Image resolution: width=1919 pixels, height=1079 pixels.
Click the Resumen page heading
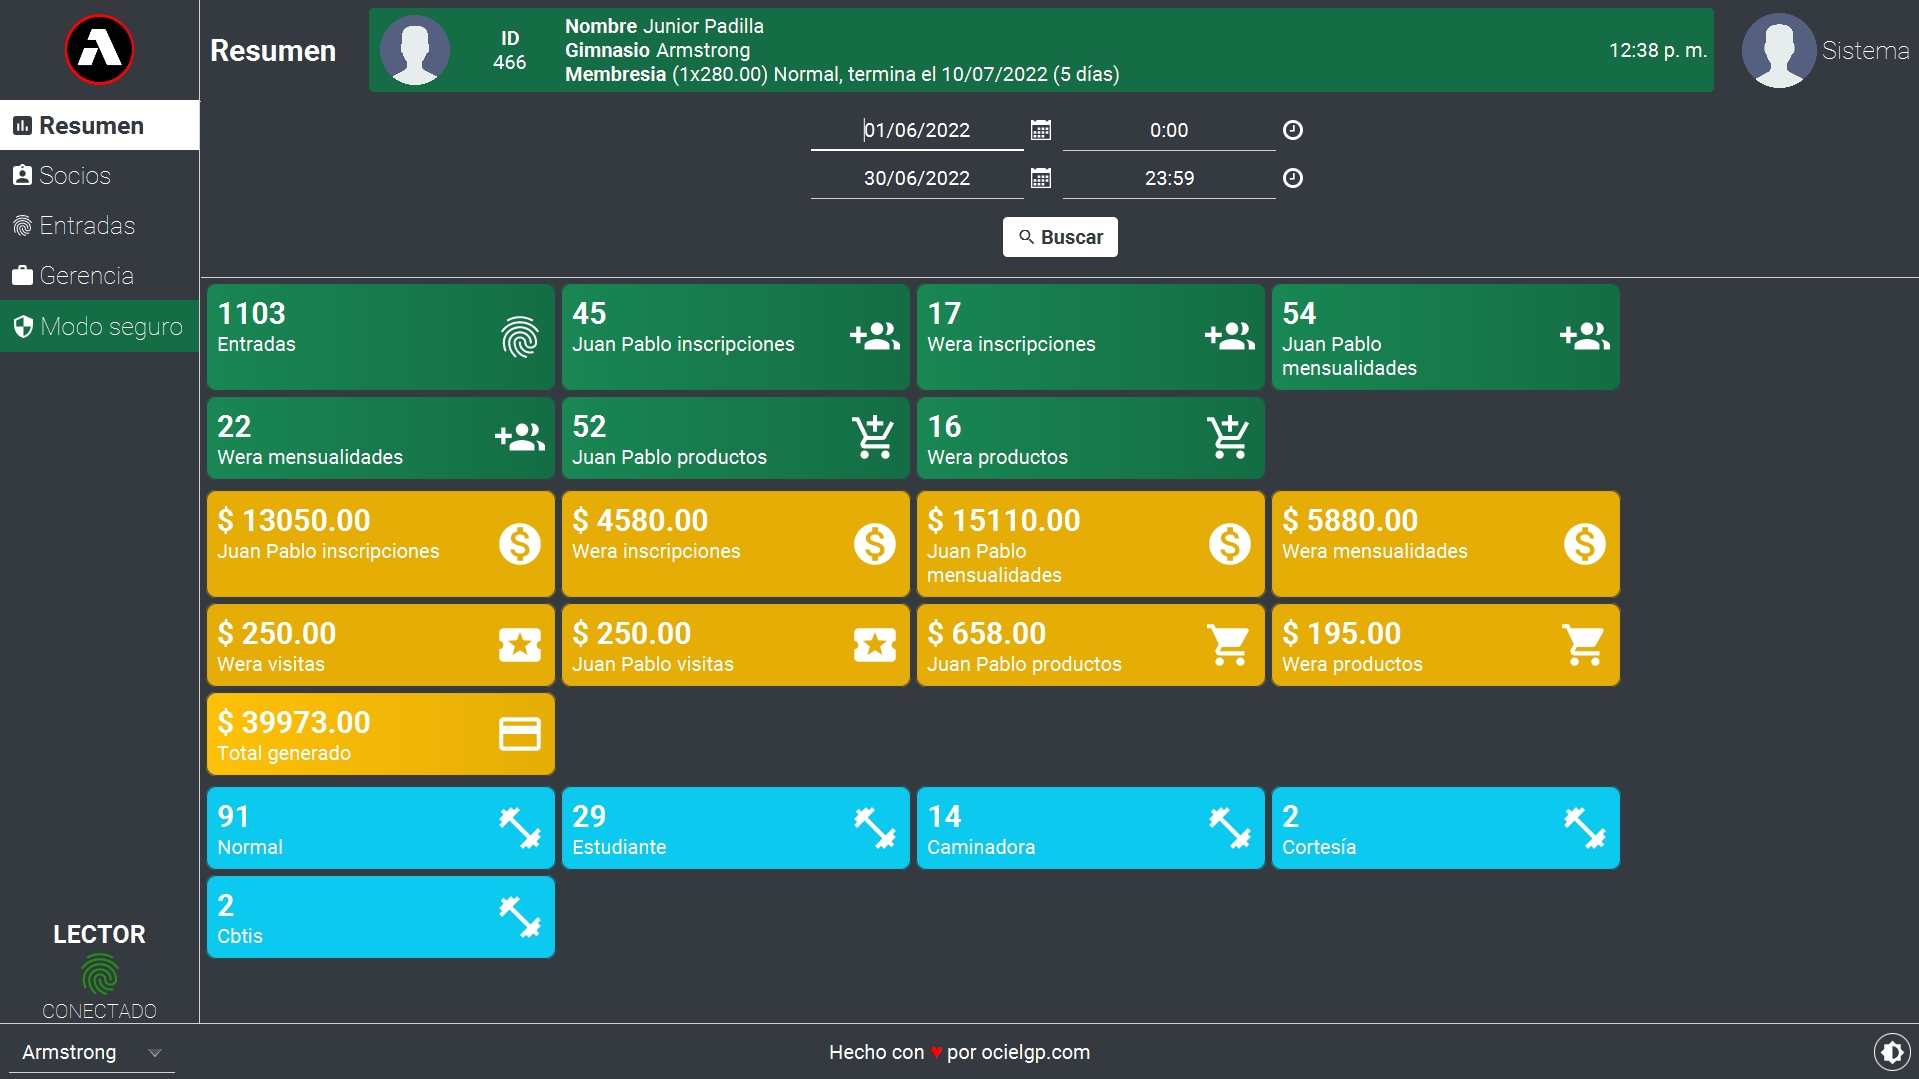pos(273,51)
